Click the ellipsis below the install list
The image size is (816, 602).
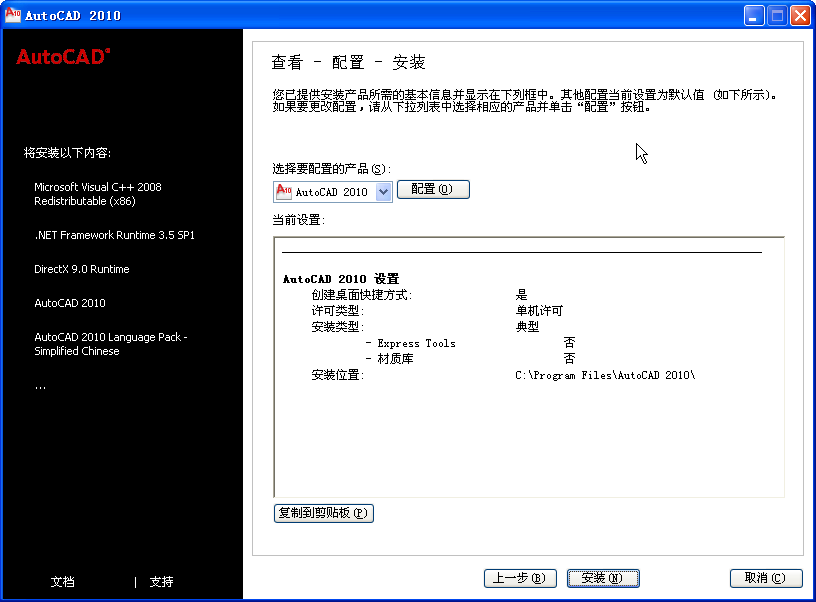coord(41,388)
